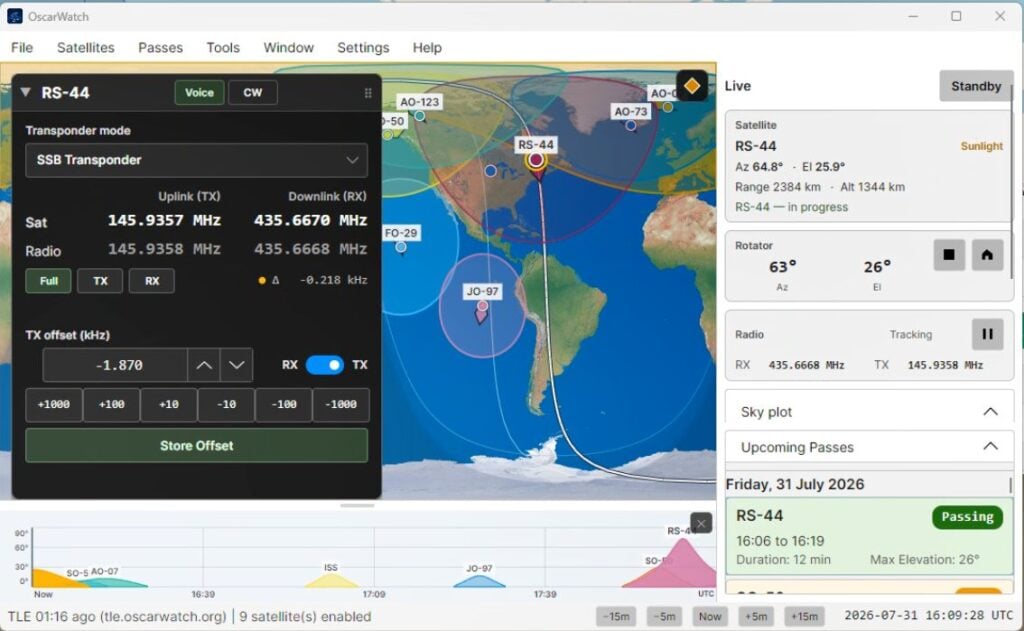Viewport: 1024px width, 631px height.
Task: Select TX only tracking mode
Action: [x=100, y=281]
